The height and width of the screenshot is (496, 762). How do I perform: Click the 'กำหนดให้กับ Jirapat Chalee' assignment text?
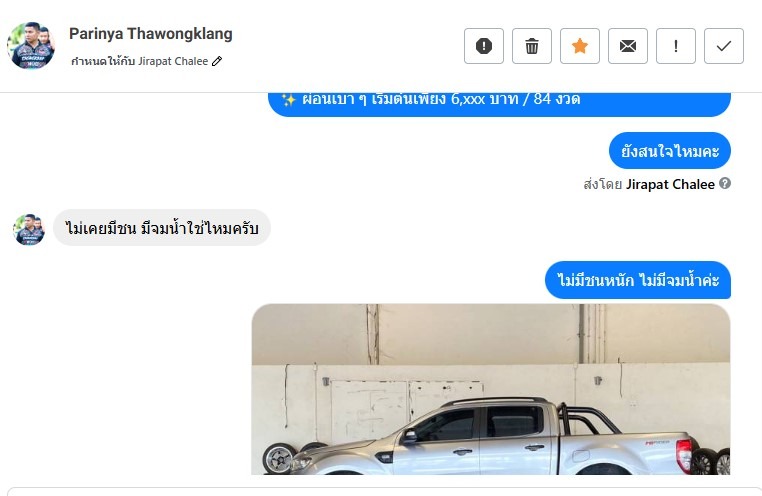(x=139, y=61)
